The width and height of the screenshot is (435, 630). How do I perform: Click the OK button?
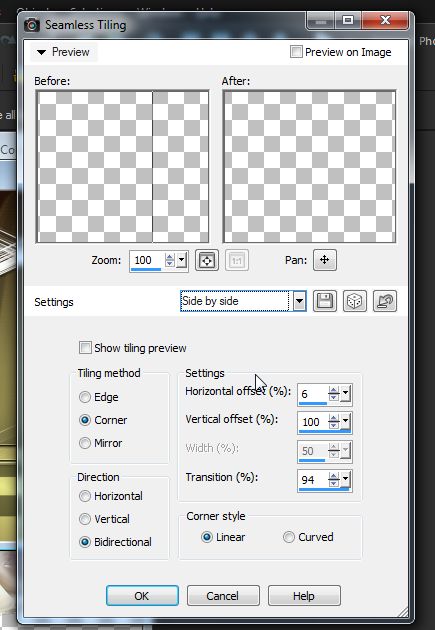[142, 595]
